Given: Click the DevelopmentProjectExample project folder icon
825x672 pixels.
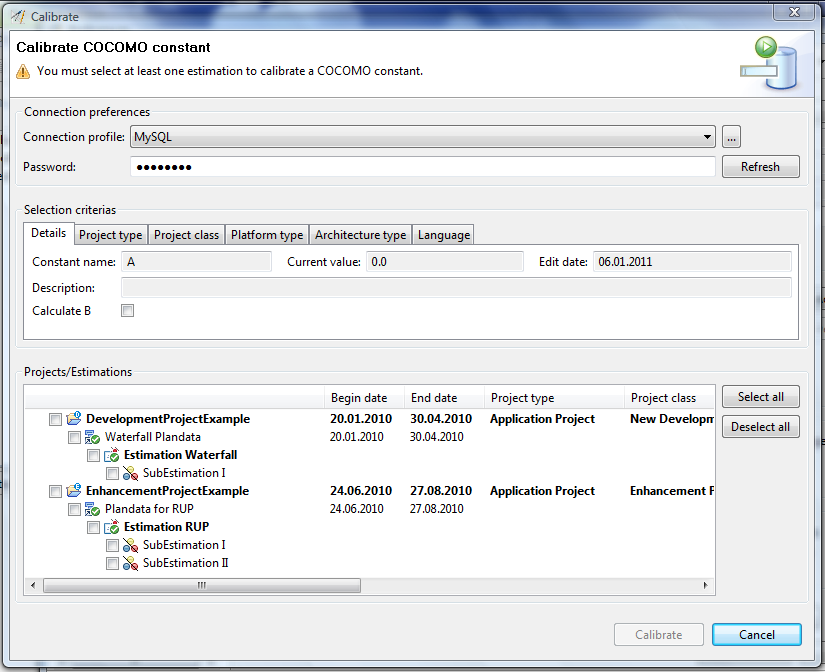Looking at the screenshot, I should [74, 418].
